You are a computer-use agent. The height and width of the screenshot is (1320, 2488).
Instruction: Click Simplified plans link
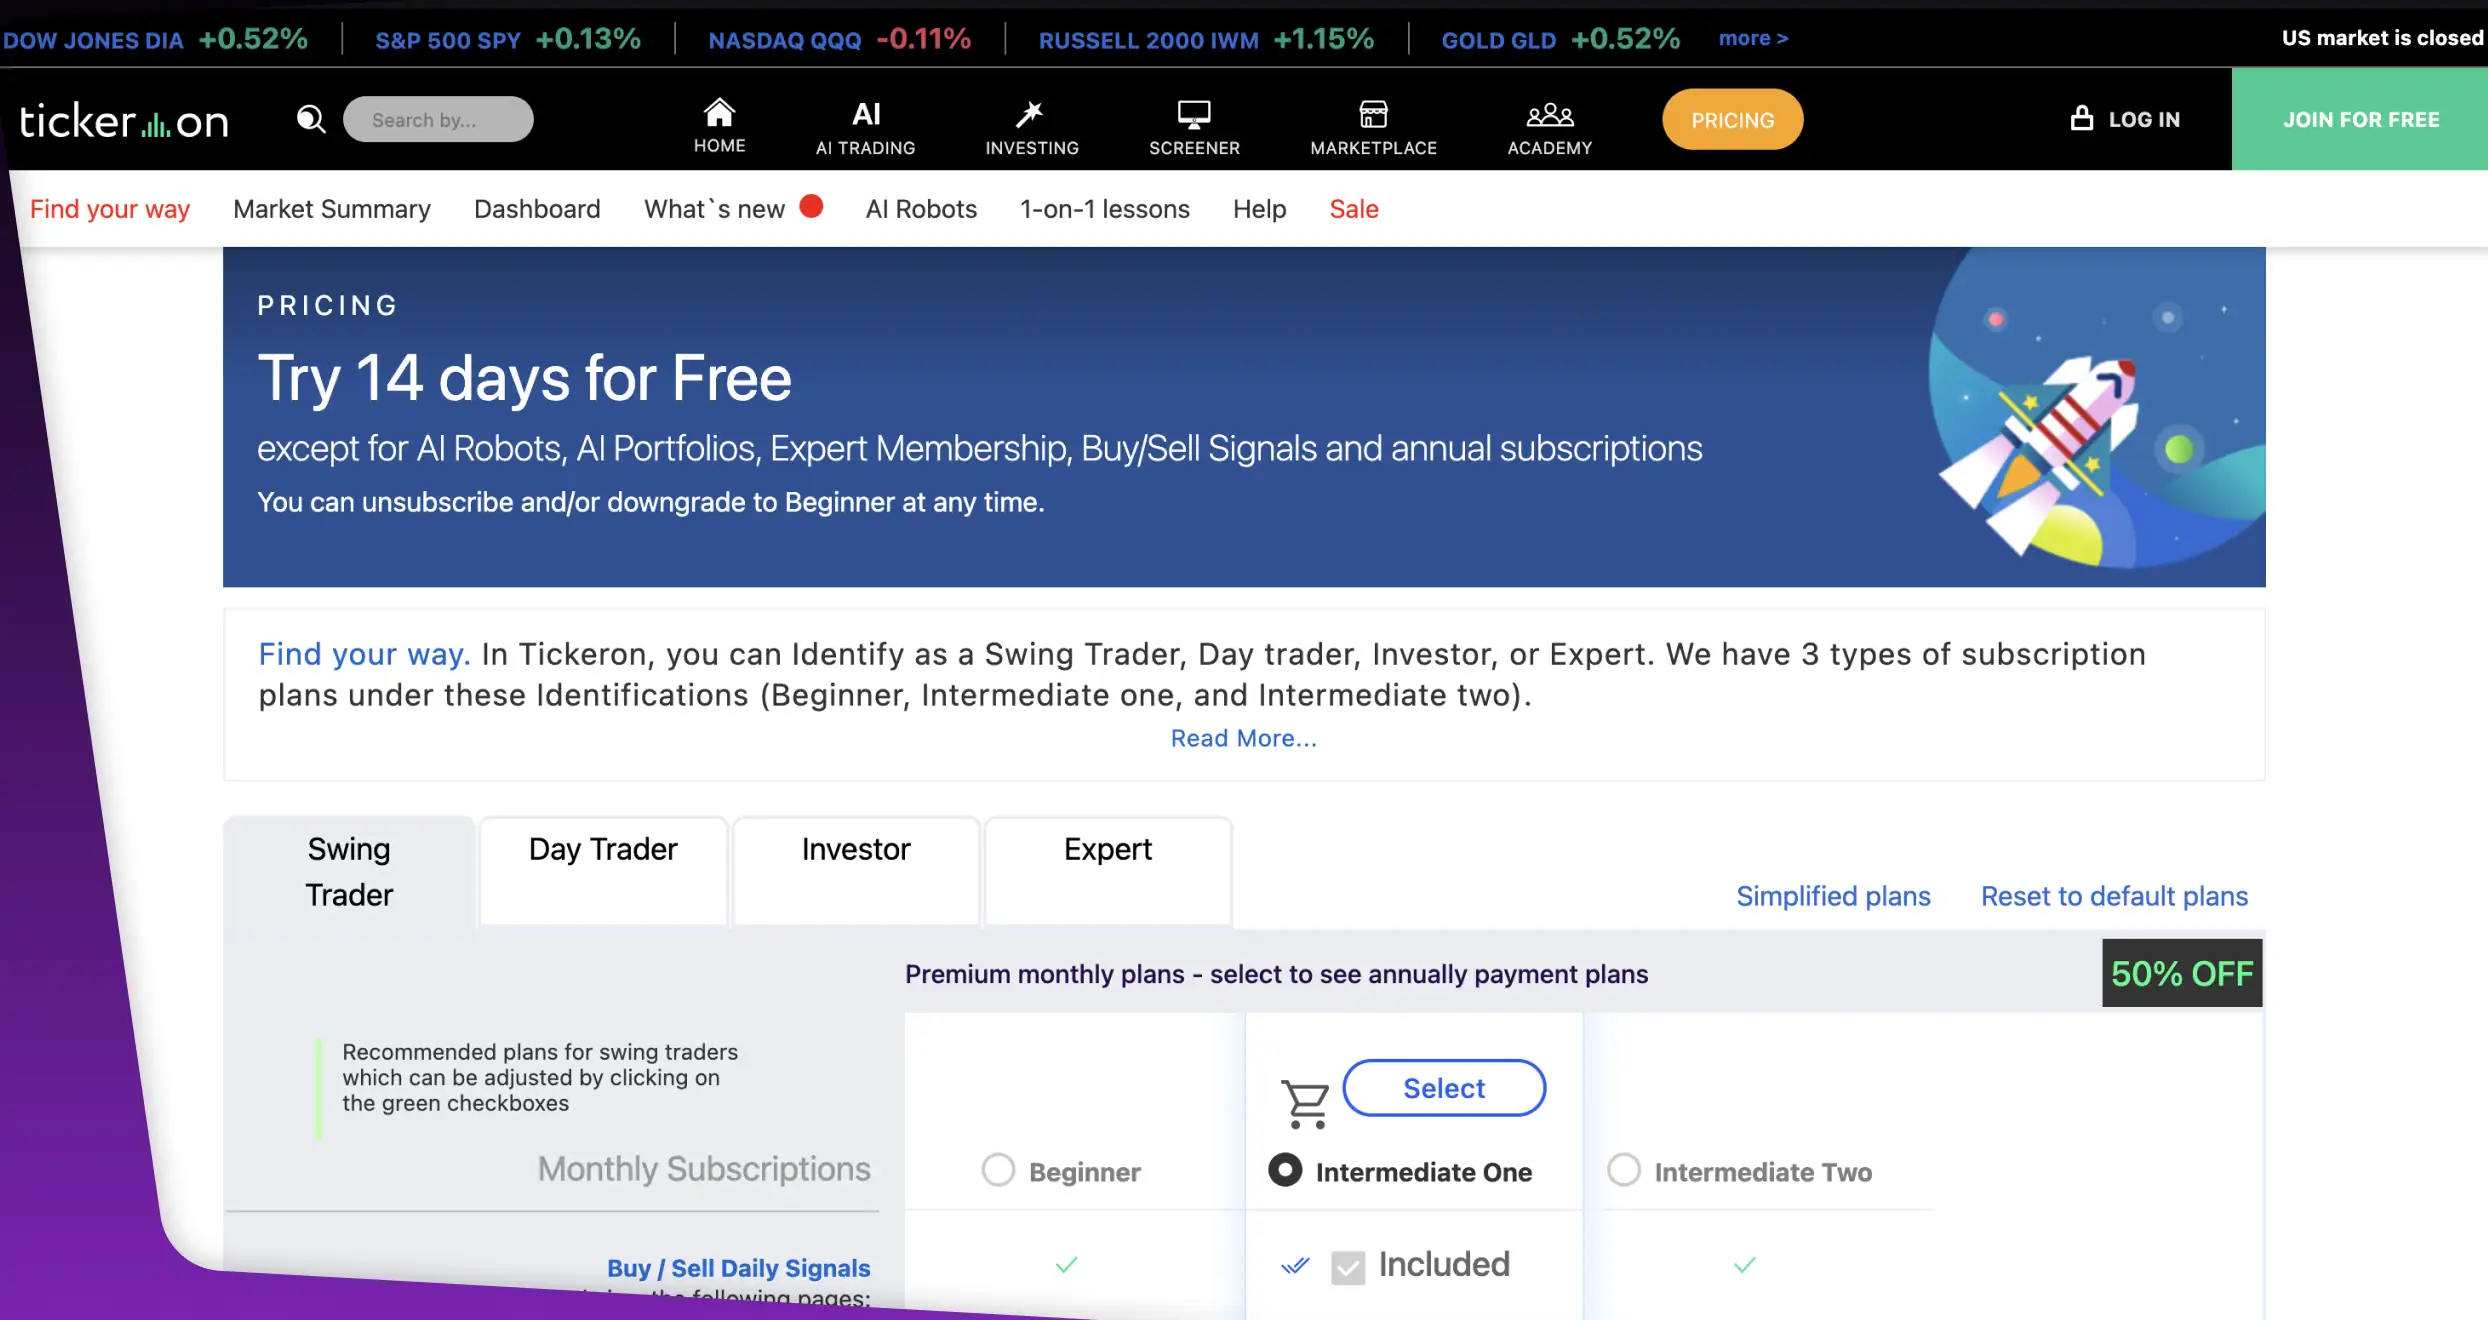(x=1833, y=895)
